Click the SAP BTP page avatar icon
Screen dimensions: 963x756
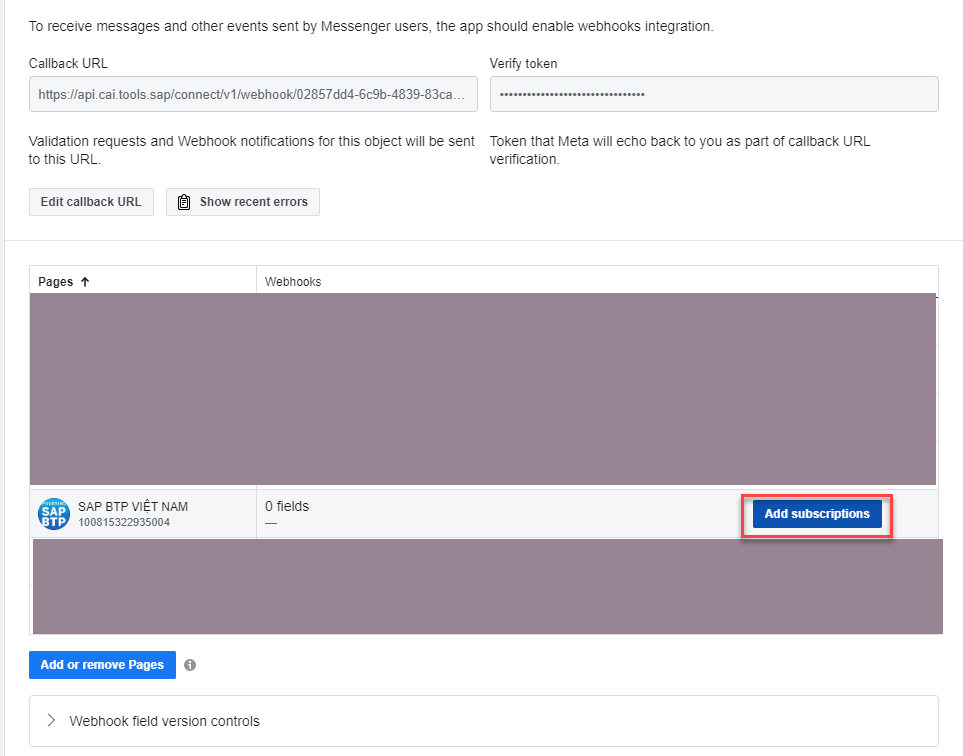53,514
